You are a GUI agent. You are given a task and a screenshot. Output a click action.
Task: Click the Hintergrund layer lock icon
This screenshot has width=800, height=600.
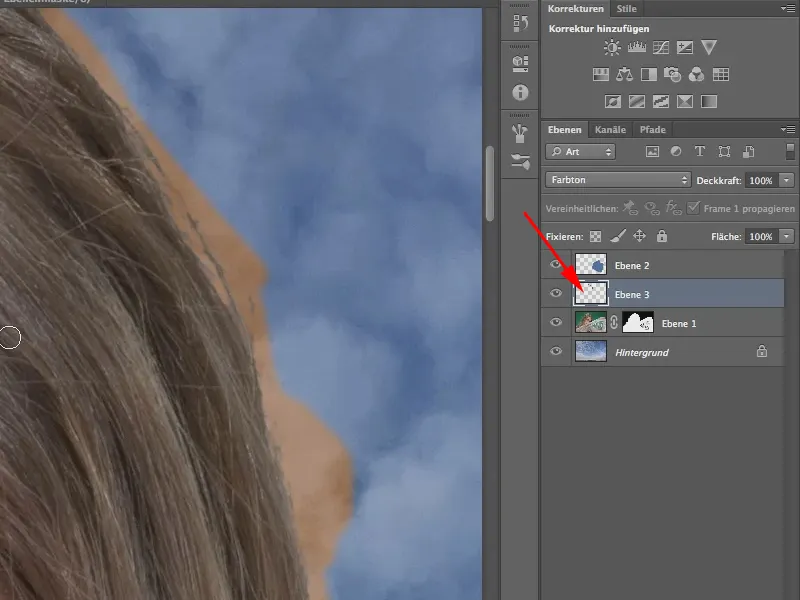(x=762, y=351)
